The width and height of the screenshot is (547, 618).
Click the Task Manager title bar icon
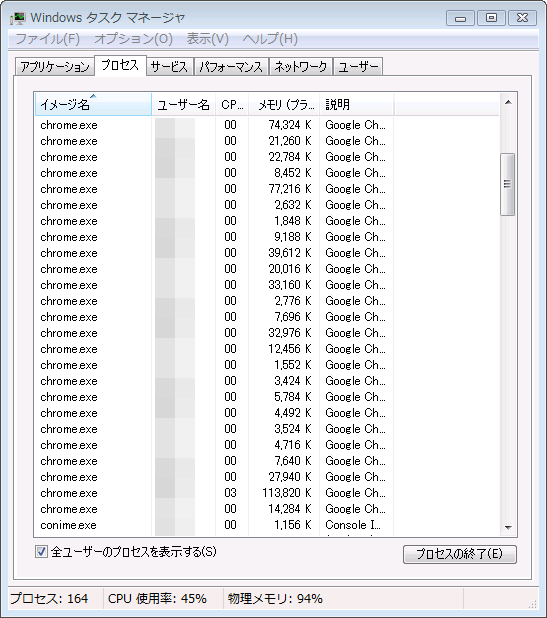point(18,18)
